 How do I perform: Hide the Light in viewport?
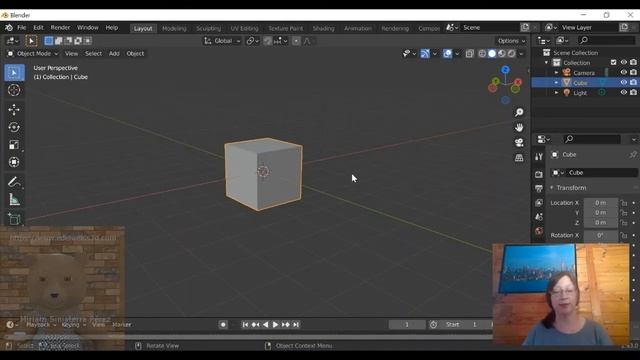point(624,93)
